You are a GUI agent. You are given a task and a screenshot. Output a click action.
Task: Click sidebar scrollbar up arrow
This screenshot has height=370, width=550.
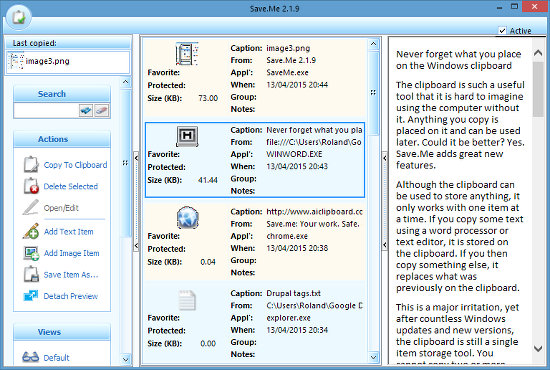pyautogui.click(x=126, y=82)
